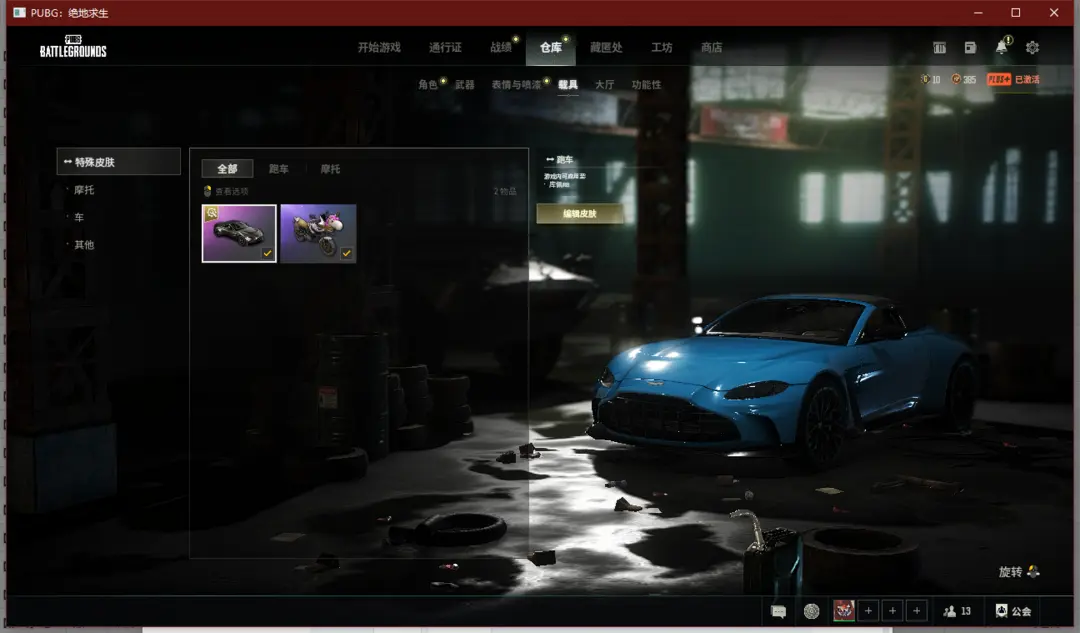Click the first plus team invite slot
This screenshot has height=633, width=1080.
(869, 611)
